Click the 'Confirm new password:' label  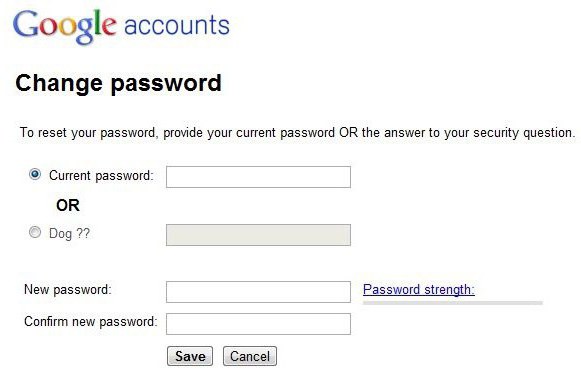(x=91, y=322)
